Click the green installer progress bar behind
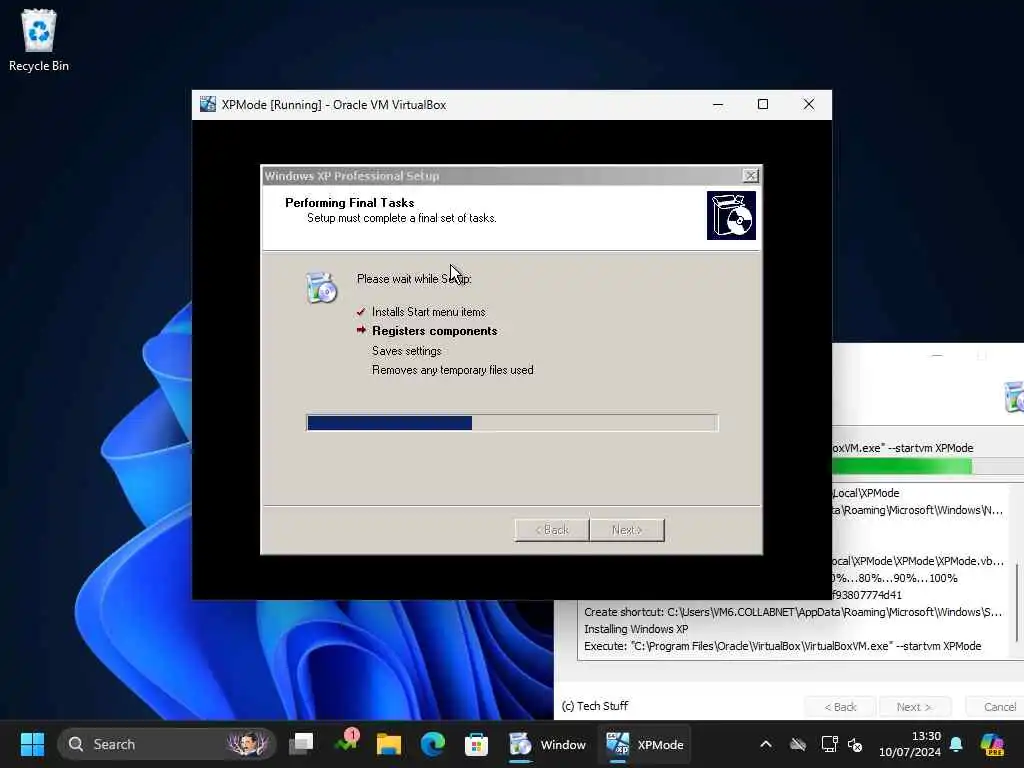Viewport: 1024px width, 768px height. click(928, 466)
